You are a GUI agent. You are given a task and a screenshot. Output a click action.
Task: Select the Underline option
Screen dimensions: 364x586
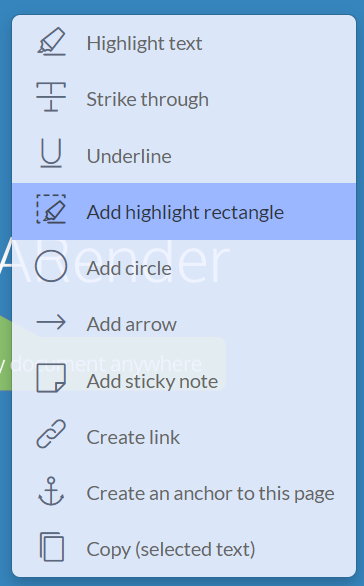pos(184,155)
